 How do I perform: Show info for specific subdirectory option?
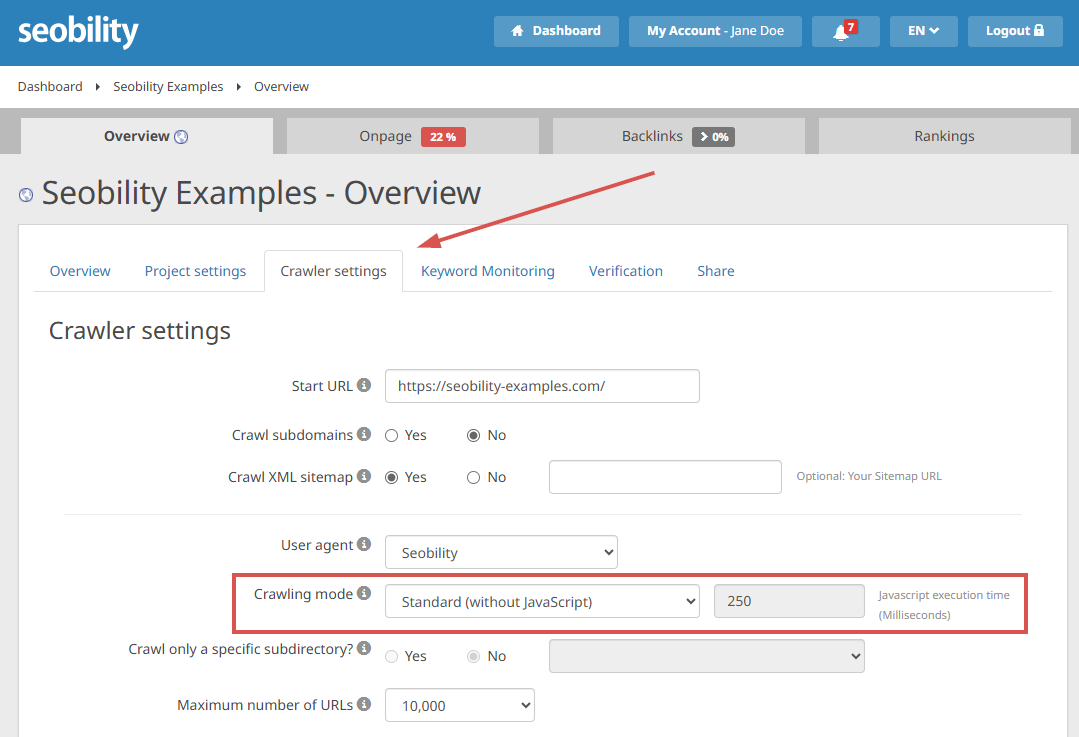click(x=364, y=648)
